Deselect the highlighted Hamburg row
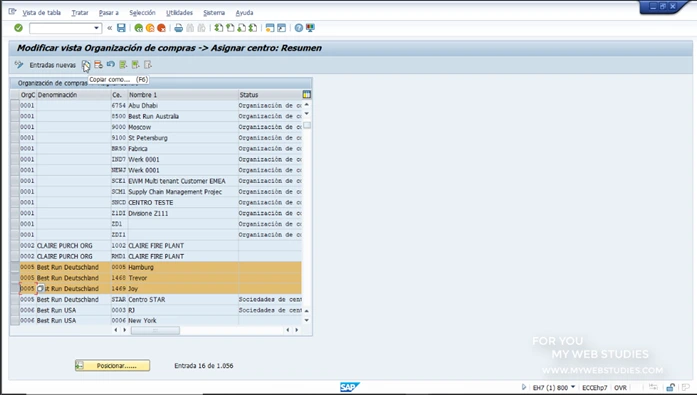Viewport: 697px width, 395px height. click(x=15, y=267)
